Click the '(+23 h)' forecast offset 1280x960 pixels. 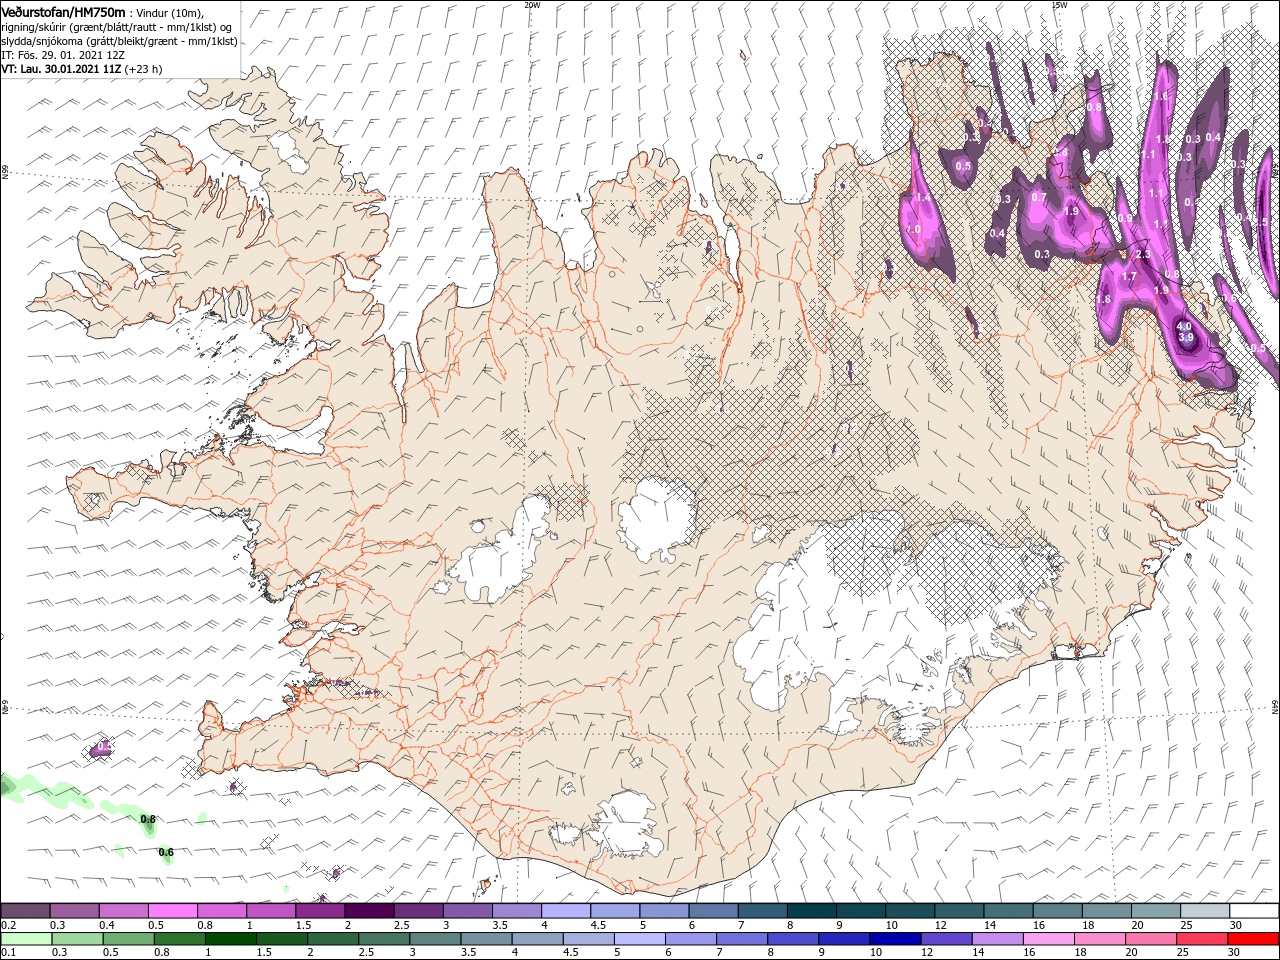click(144, 69)
